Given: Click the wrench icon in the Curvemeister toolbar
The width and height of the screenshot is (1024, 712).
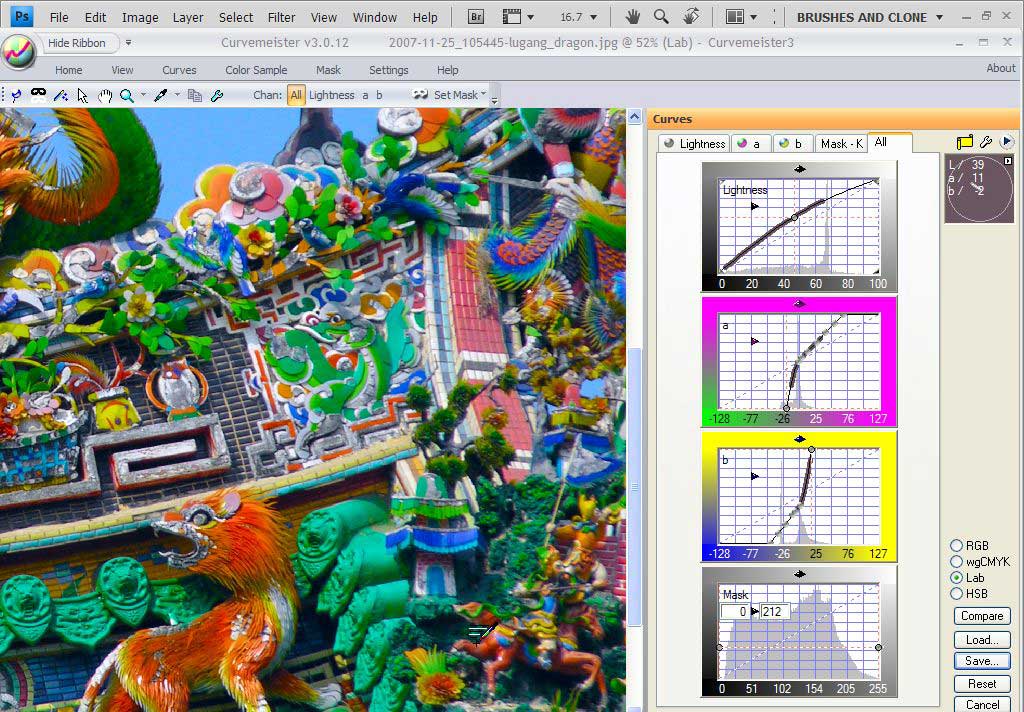Looking at the screenshot, I should coord(217,95).
